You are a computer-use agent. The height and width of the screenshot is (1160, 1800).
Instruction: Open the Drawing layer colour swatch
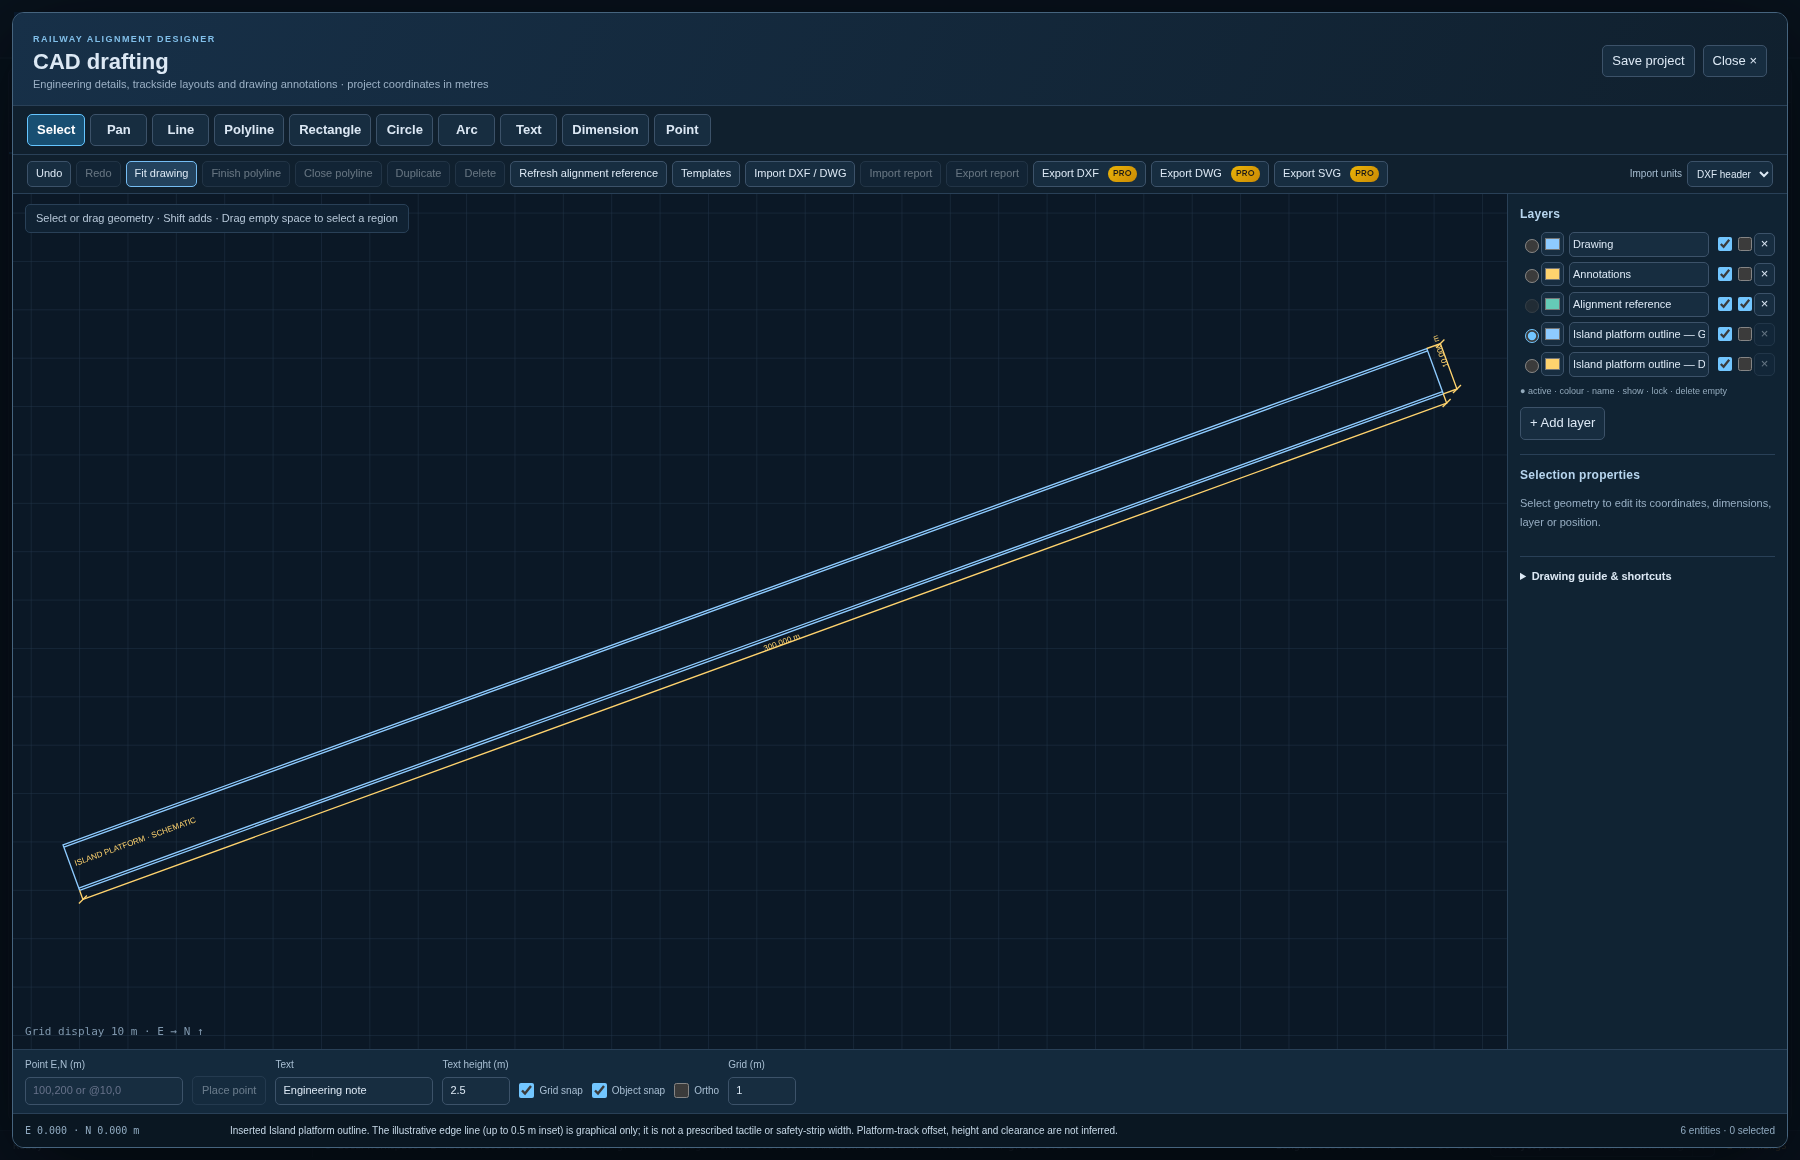(1552, 244)
